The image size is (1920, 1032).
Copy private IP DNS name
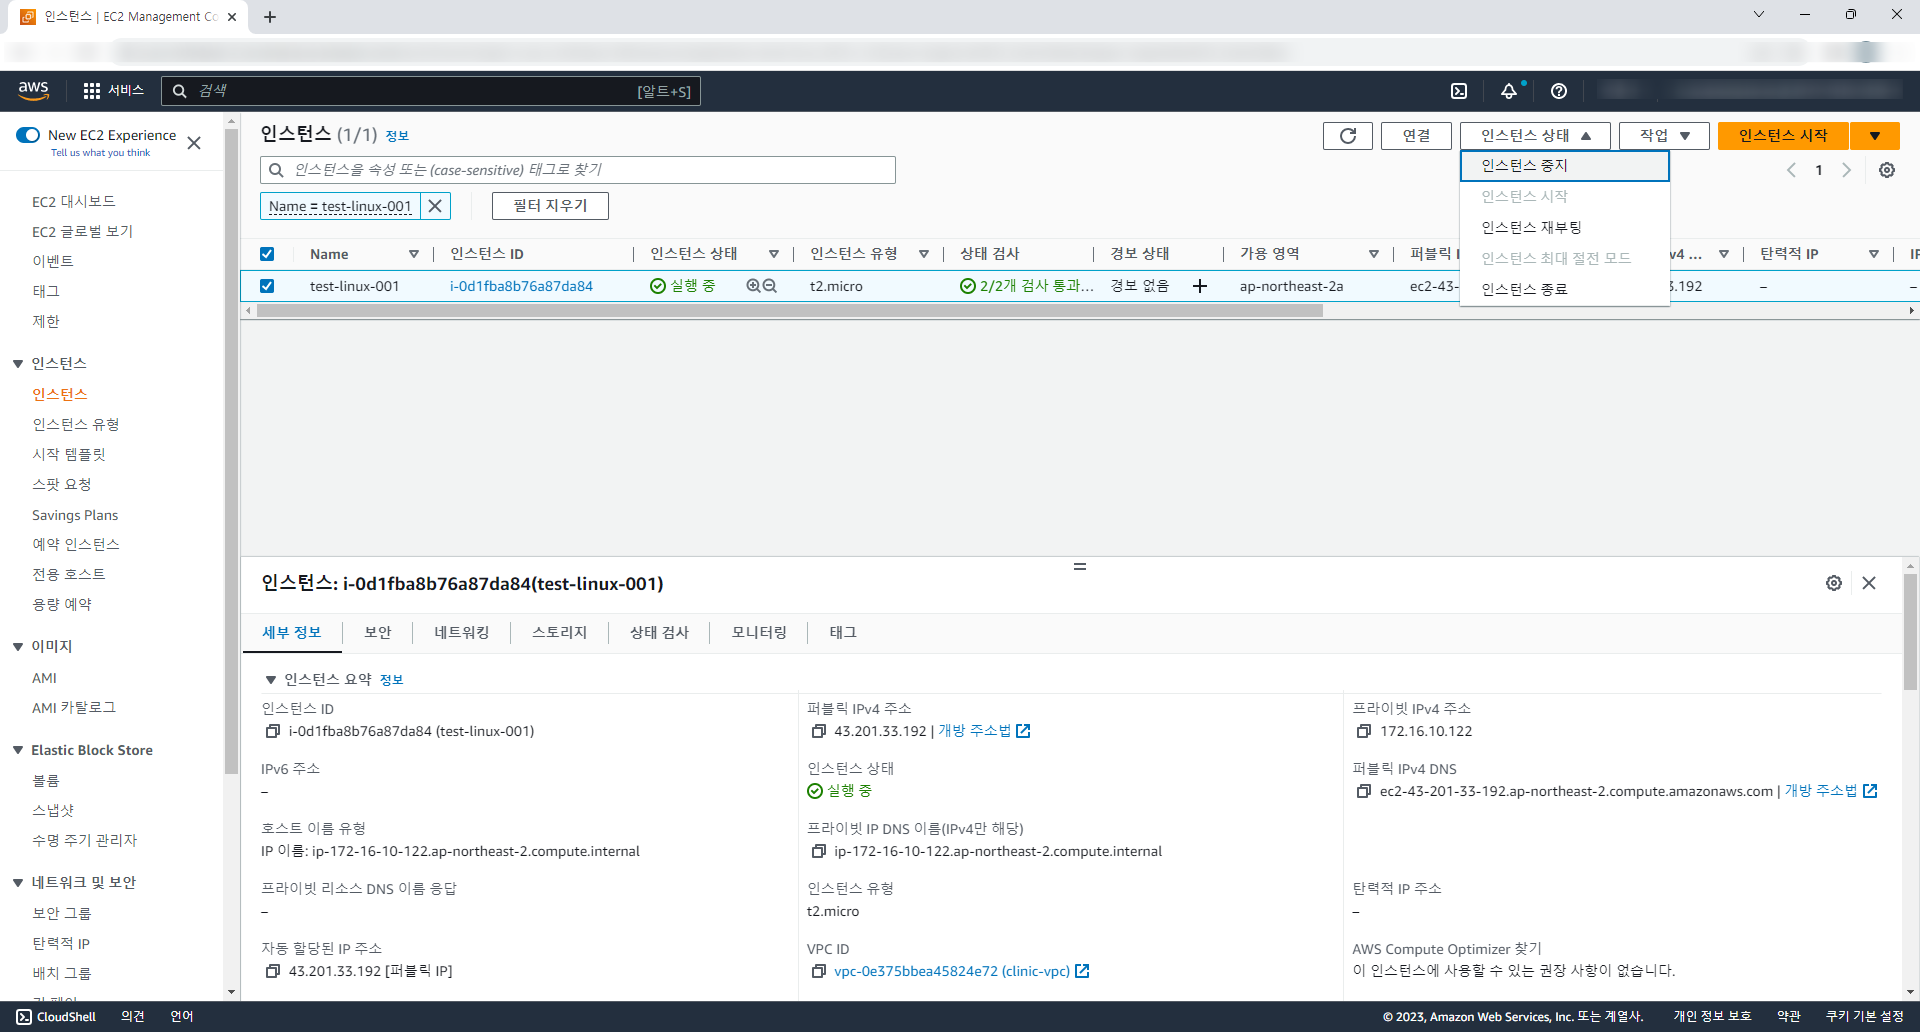click(x=818, y=851)
